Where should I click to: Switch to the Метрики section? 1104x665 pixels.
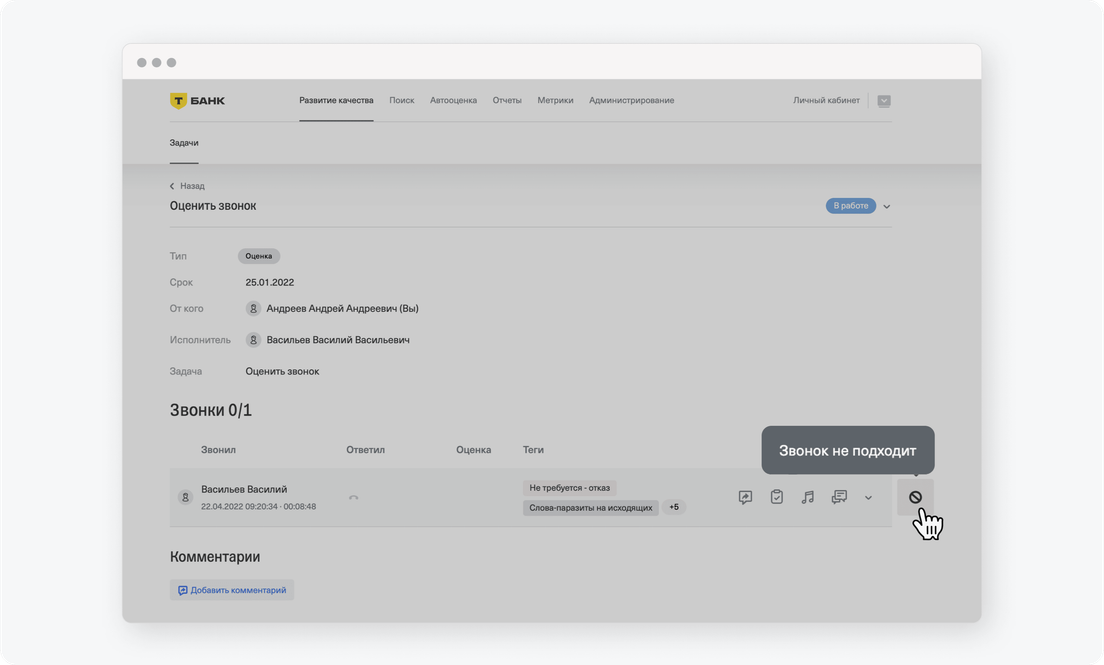pyautogui.click(x=556, y=100)
